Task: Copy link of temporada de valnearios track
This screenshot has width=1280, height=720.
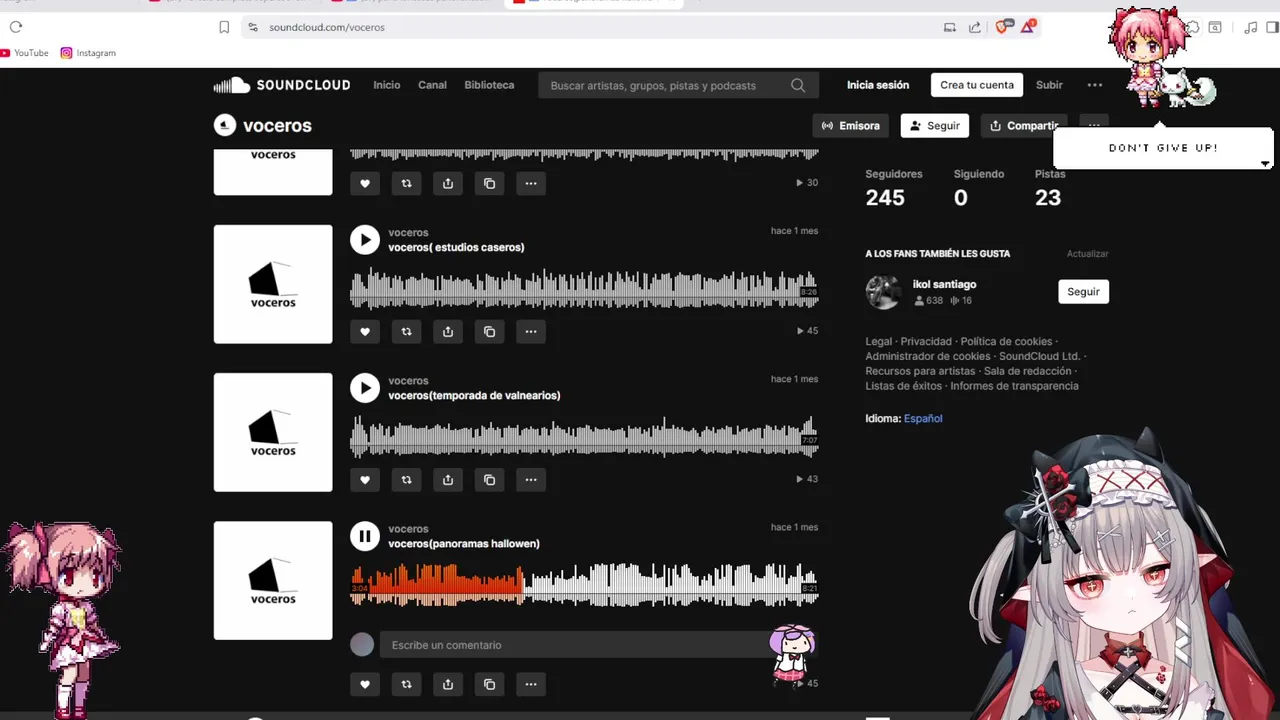Action: (x=489, y=480)
